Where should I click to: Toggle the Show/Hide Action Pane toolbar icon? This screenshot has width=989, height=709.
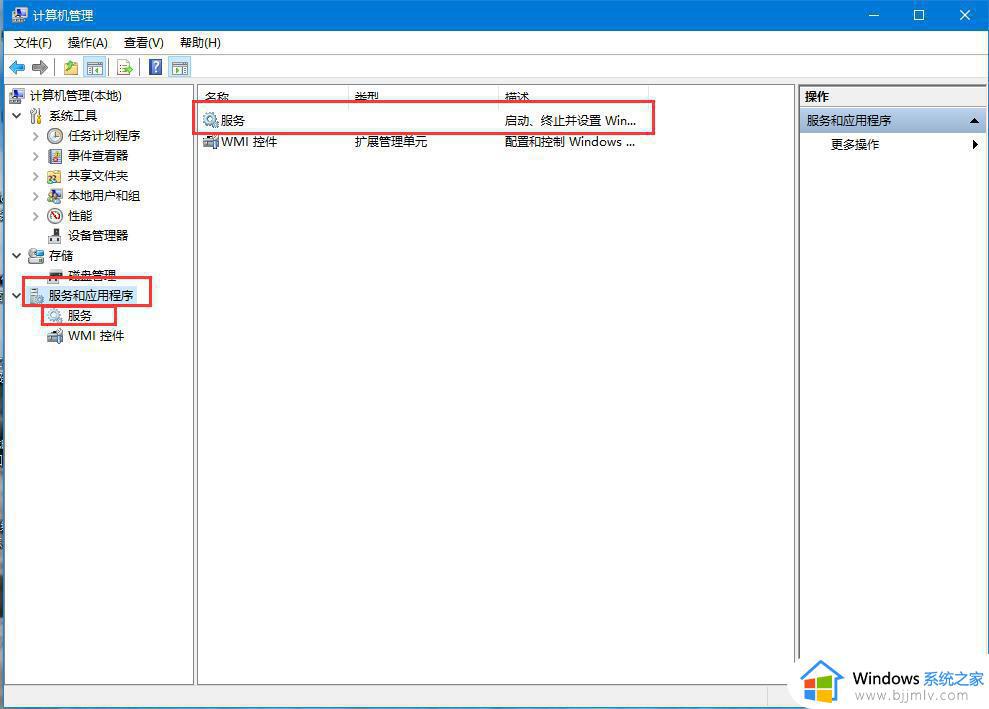point(180,68)
